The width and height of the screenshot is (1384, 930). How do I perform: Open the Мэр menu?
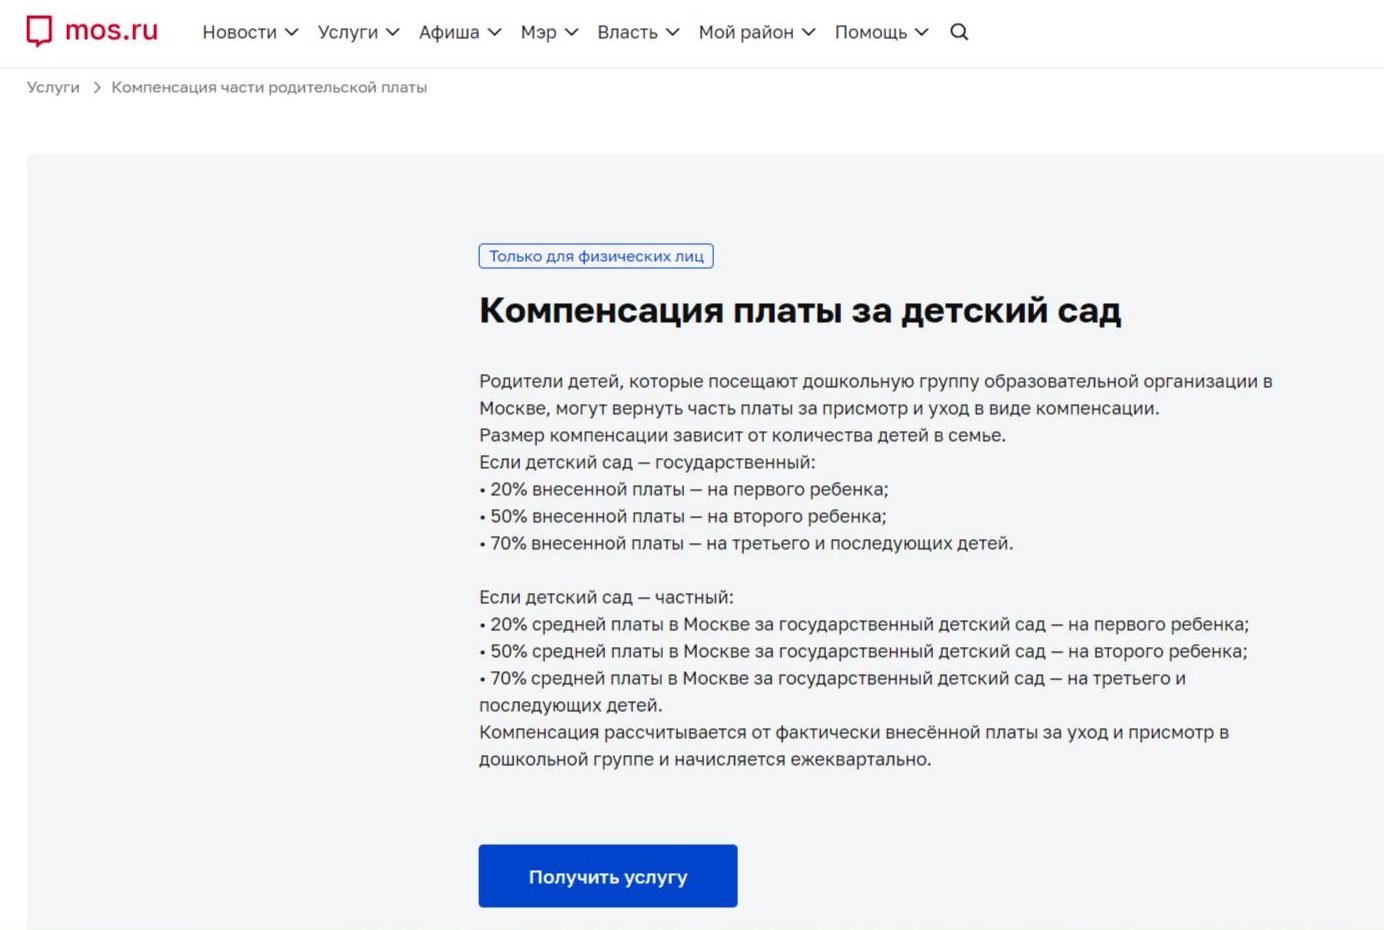click(x=549, y=32)
